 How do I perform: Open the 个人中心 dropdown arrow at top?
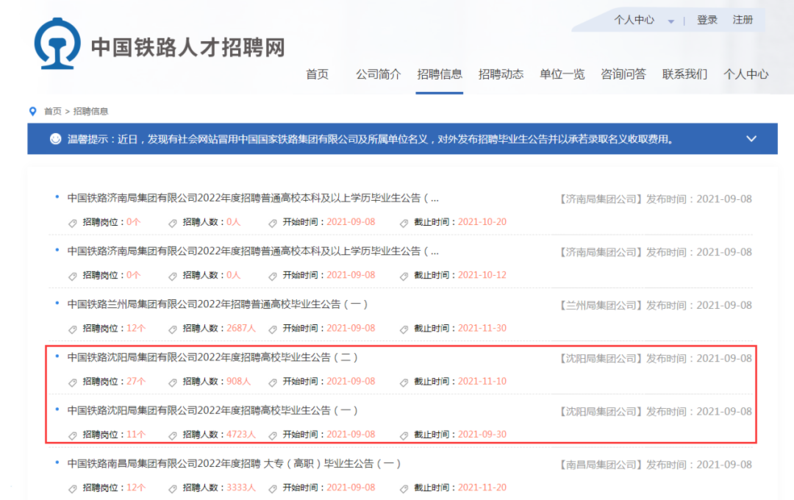coord(671,21)
